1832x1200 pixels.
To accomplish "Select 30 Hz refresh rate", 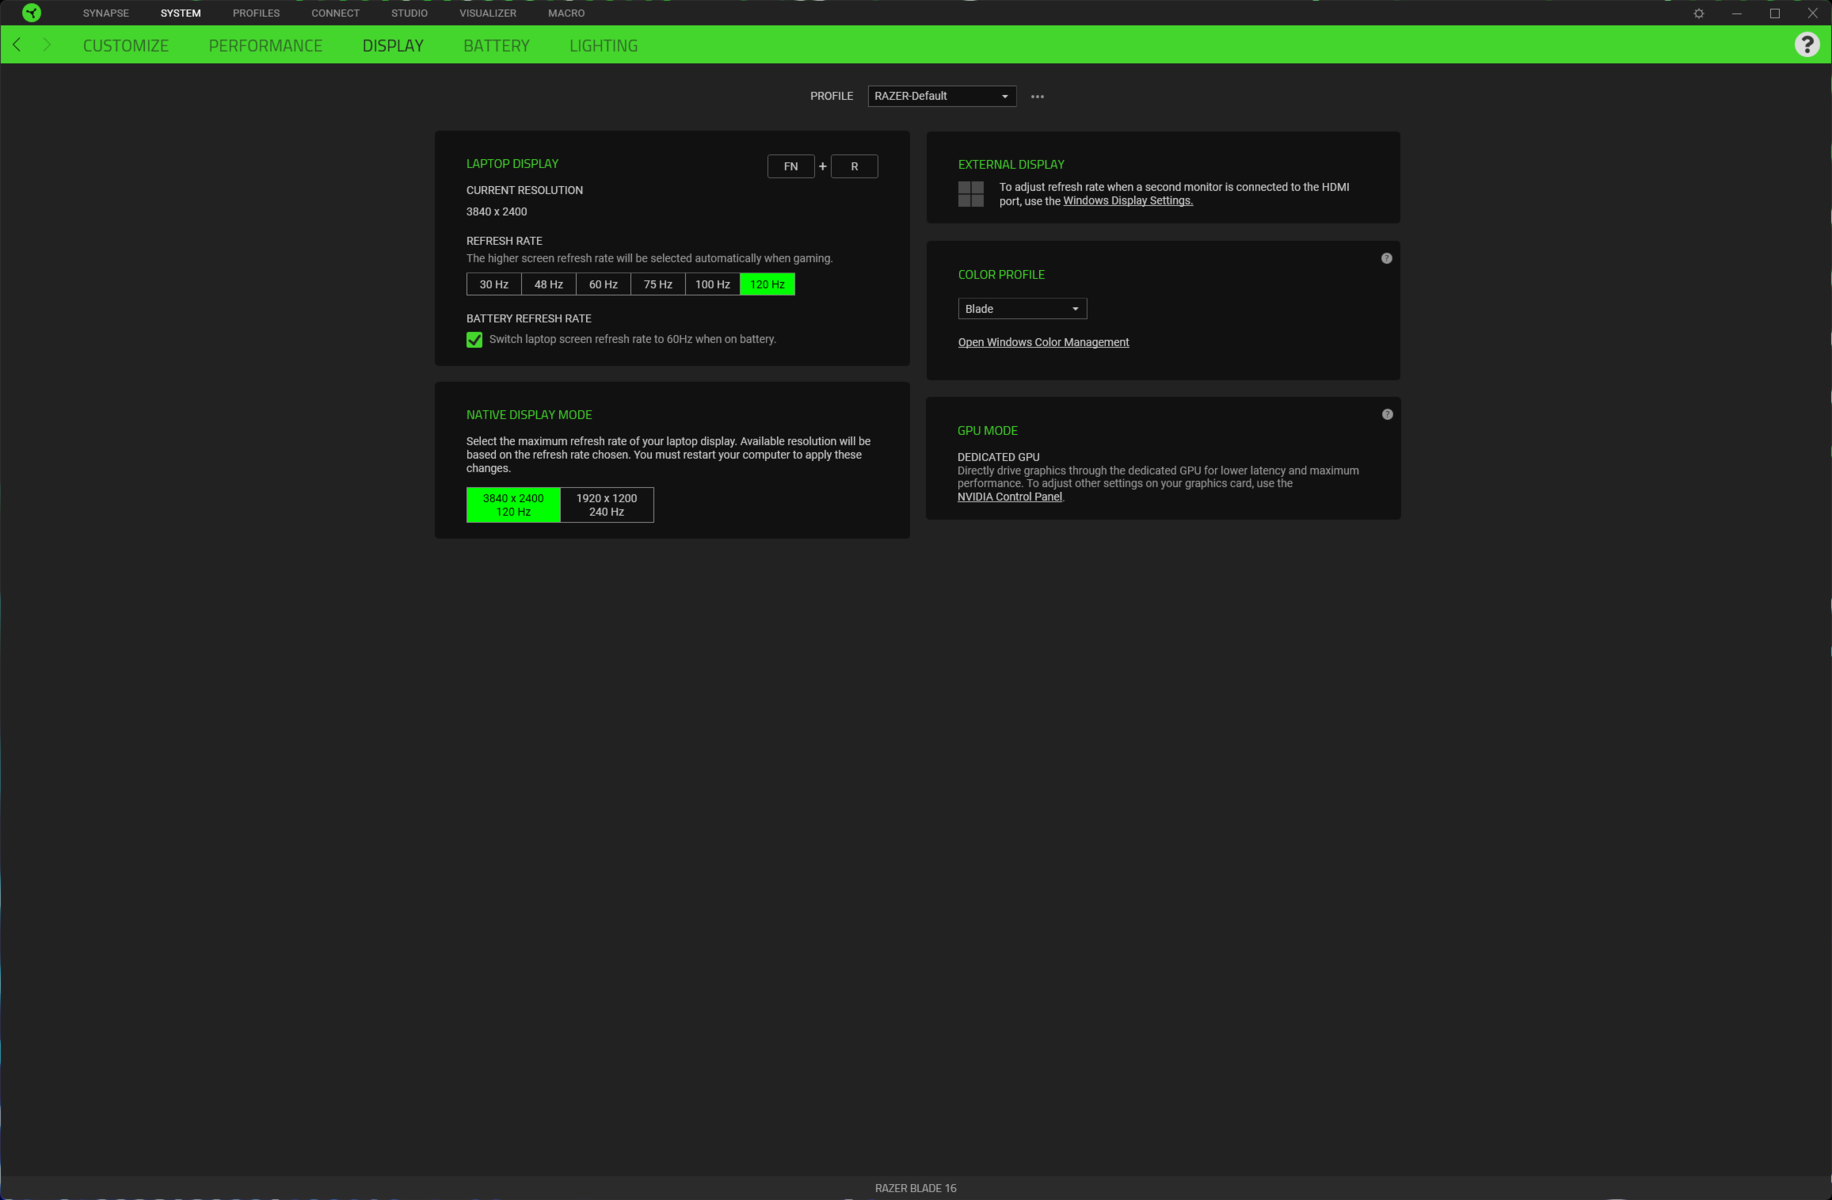I will pos(494,285).
